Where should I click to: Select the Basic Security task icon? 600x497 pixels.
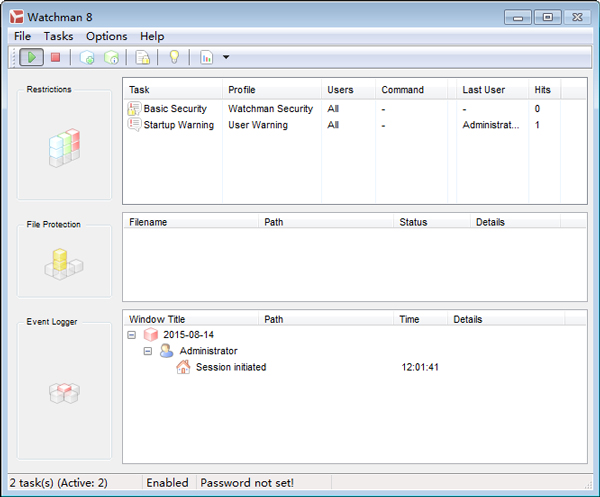134,109
